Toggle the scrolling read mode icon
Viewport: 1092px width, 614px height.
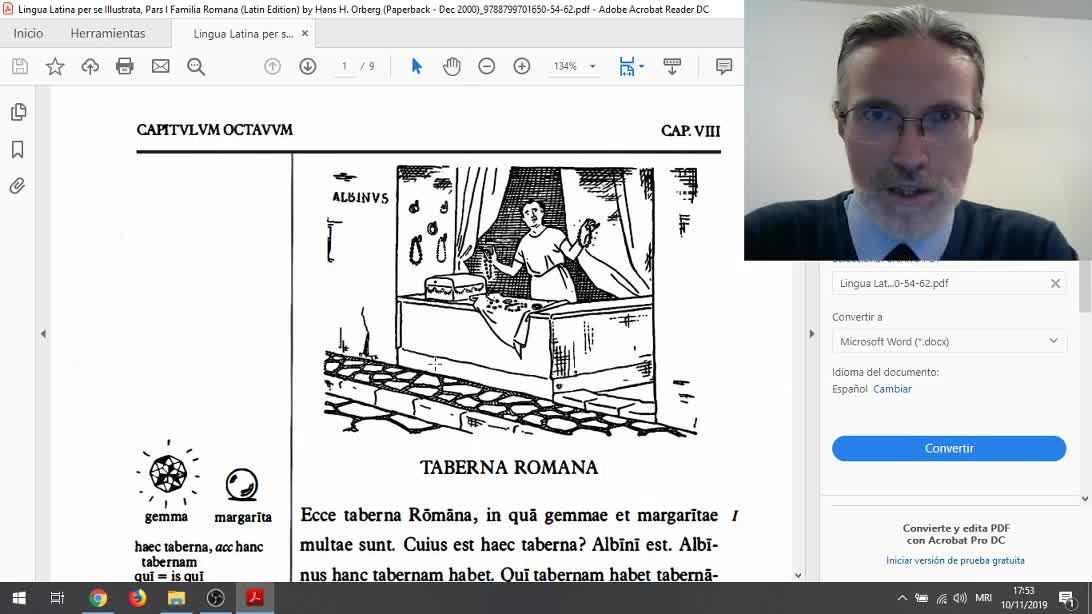pyautogui.click(x=672, y=66)
